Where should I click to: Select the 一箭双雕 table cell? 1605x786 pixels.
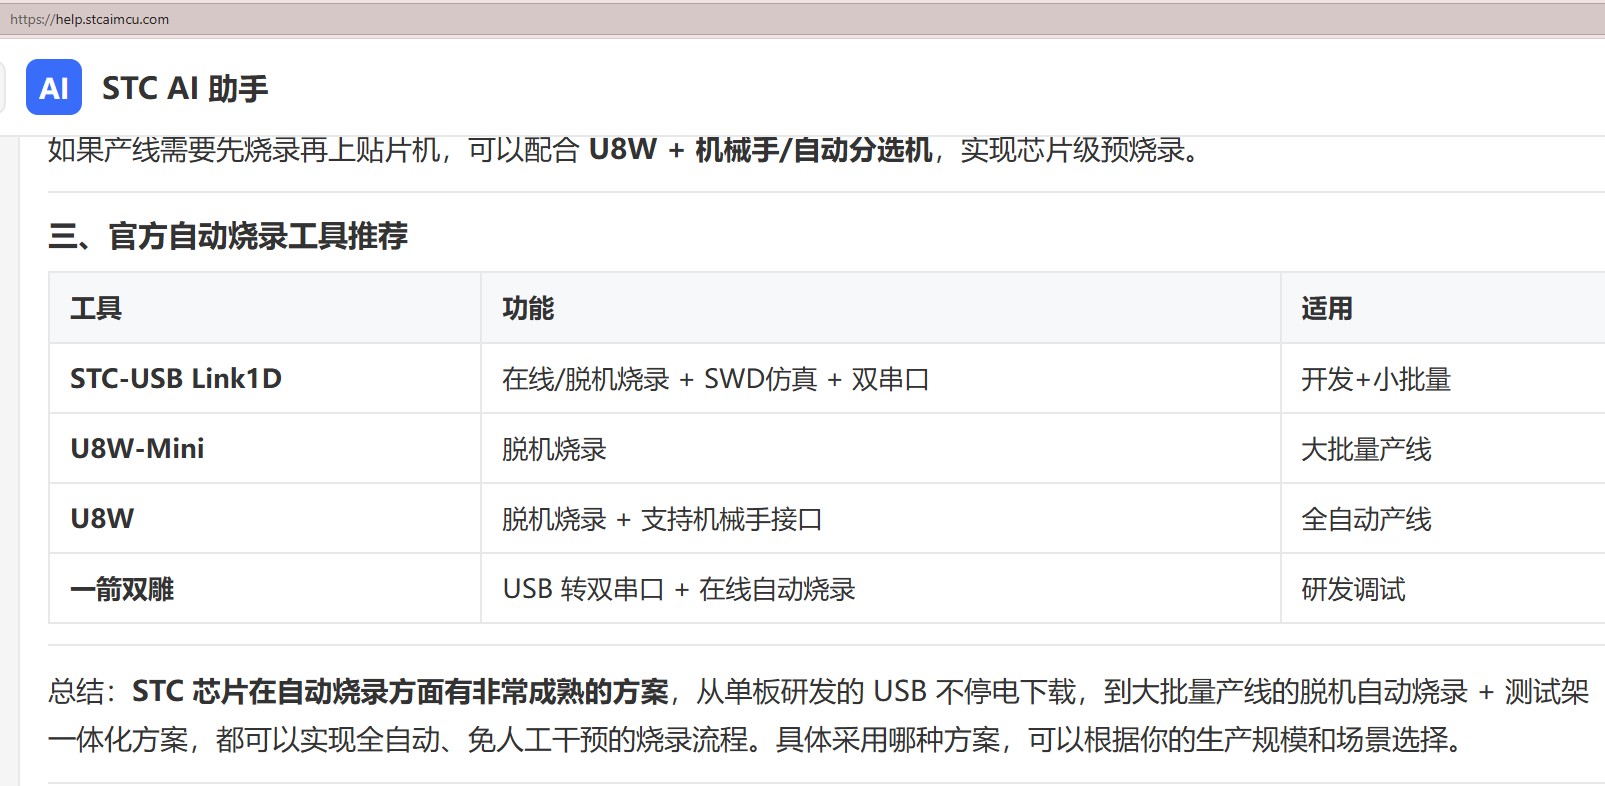point(265,589)
